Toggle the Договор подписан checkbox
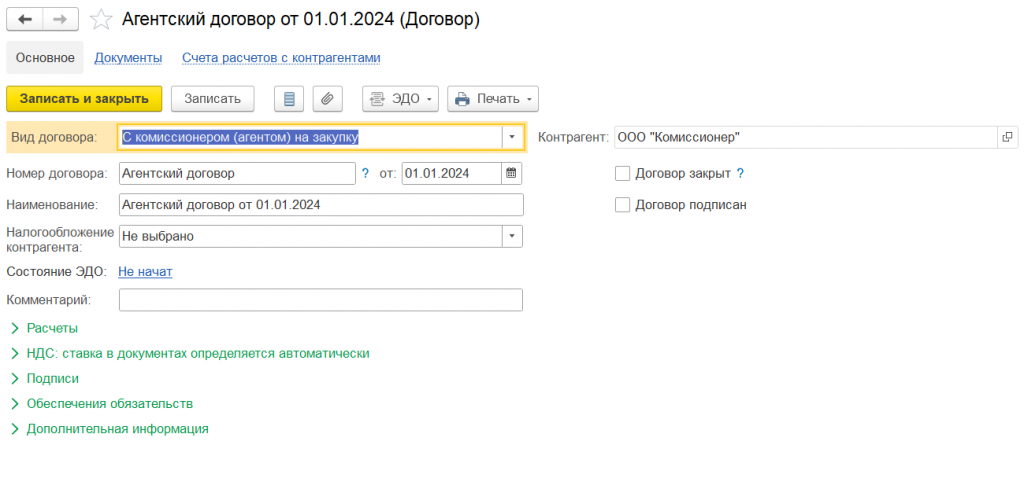The image size is (1024, 489). 623,205
